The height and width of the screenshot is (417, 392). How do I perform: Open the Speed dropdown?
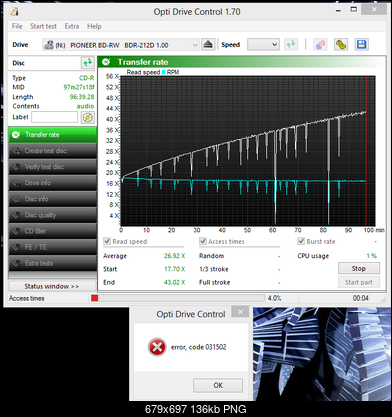click(x=263, y=44)
